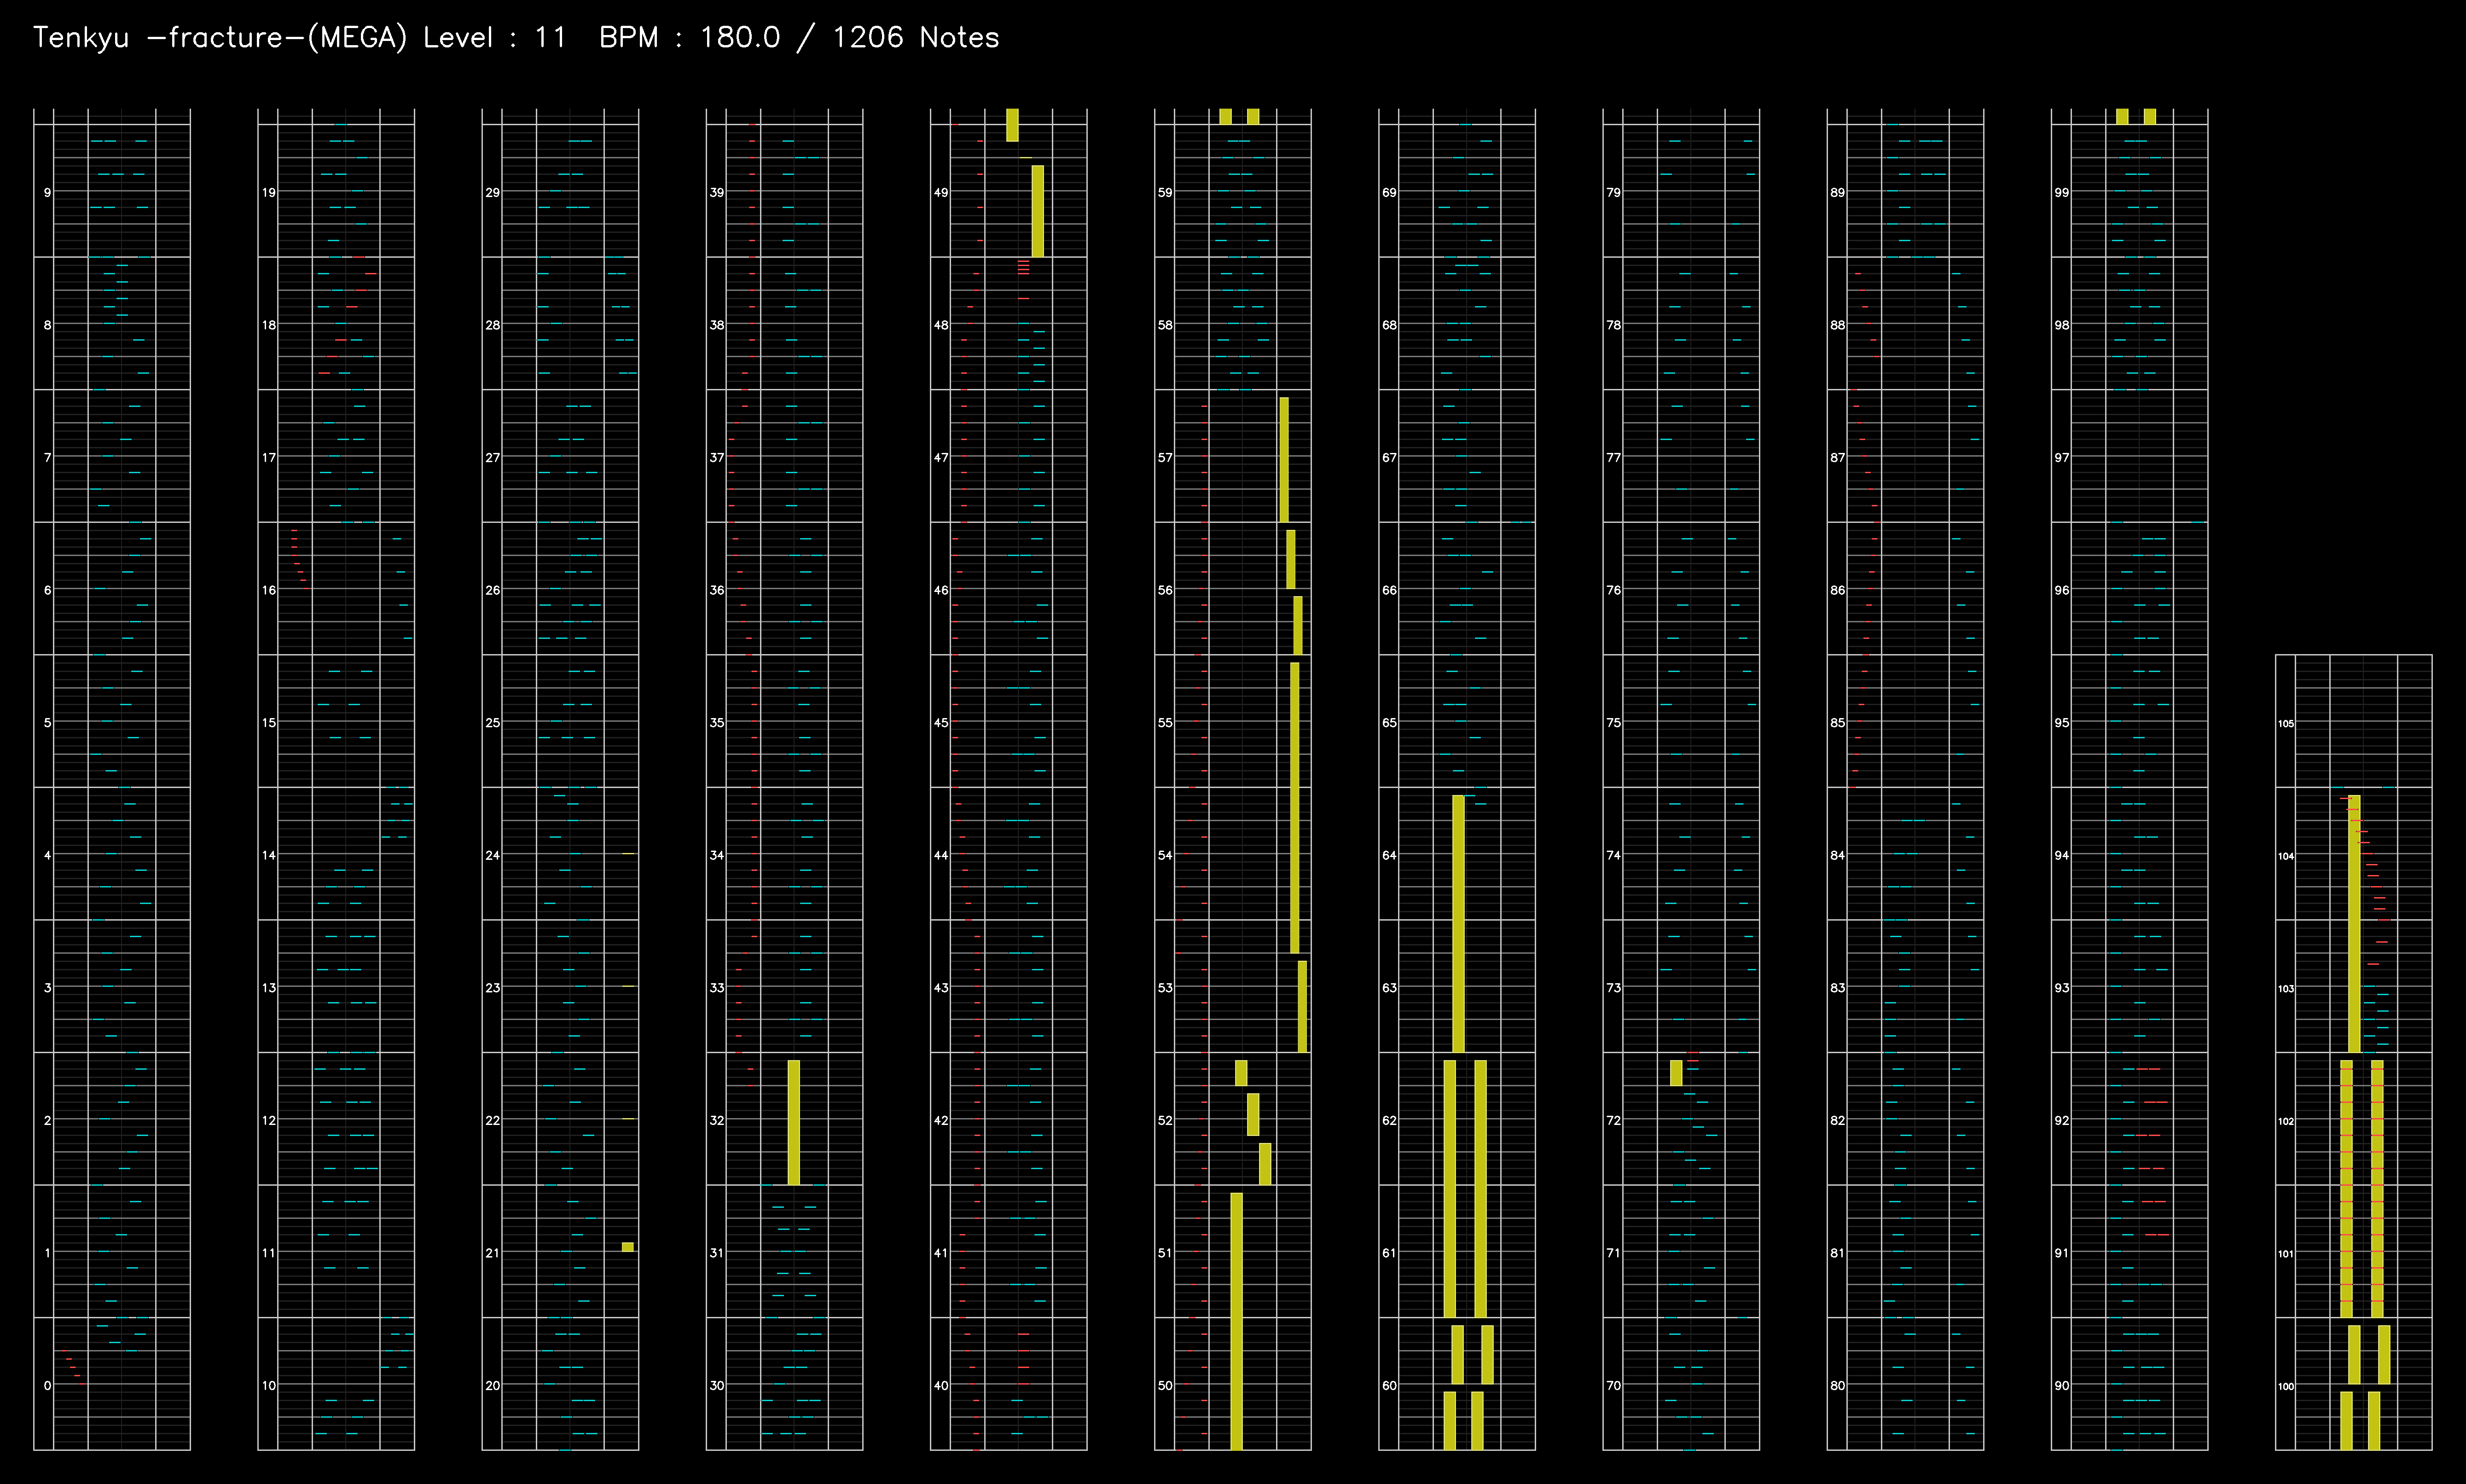Viewport: 2466px width, 1484px height.
Task: Click measure number label 0
Action: [47, 1385]
